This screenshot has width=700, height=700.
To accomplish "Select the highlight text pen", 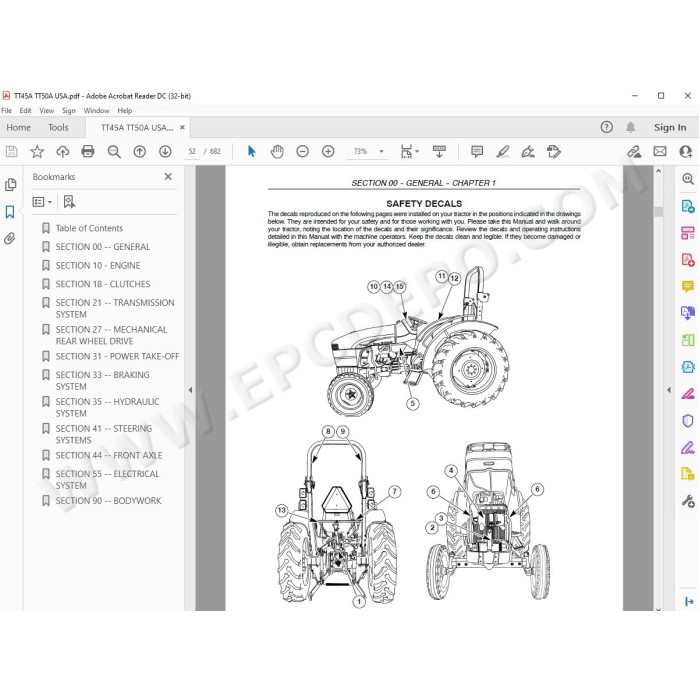I will (x=503, y=152).
